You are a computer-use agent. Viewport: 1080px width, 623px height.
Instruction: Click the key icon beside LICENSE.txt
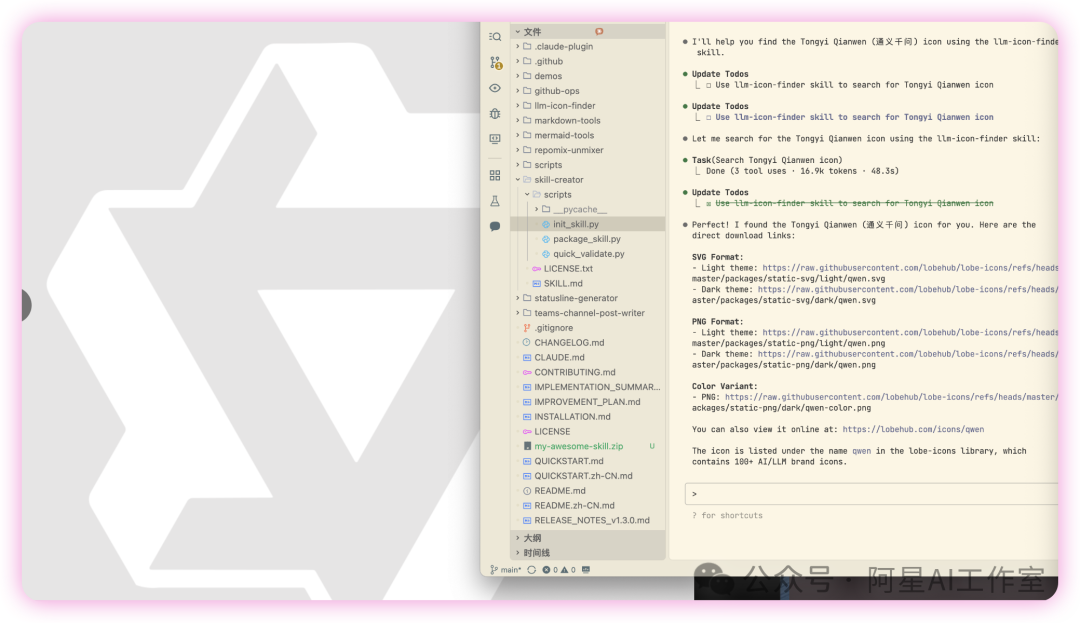coord(537,268)
